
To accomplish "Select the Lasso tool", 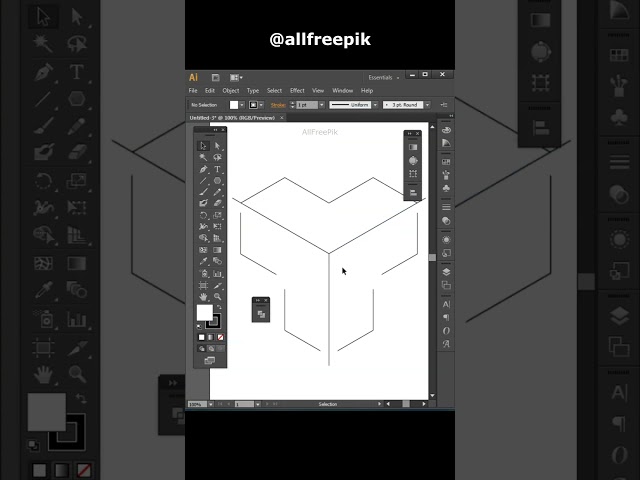I will coord(218,158).
